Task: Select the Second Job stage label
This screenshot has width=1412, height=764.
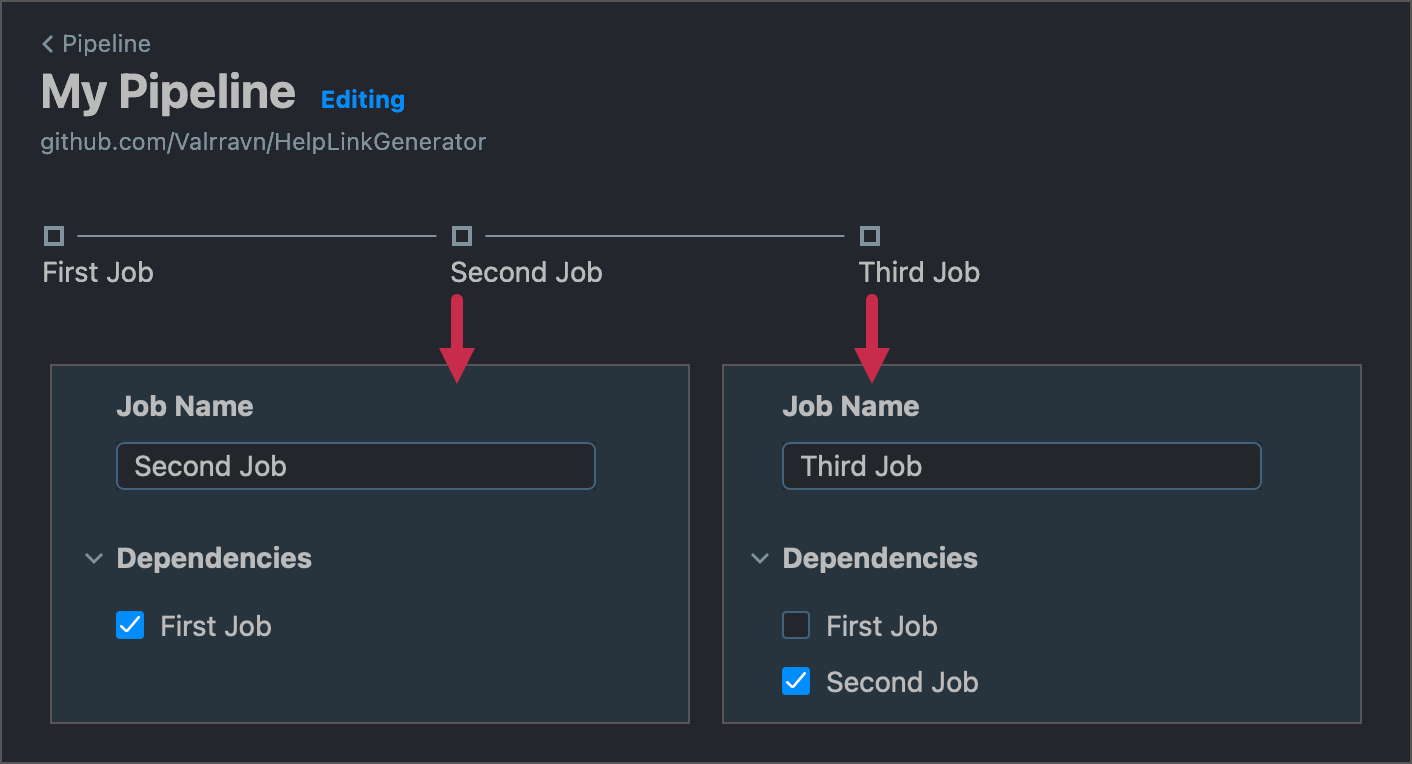Action: pos(526,272)
